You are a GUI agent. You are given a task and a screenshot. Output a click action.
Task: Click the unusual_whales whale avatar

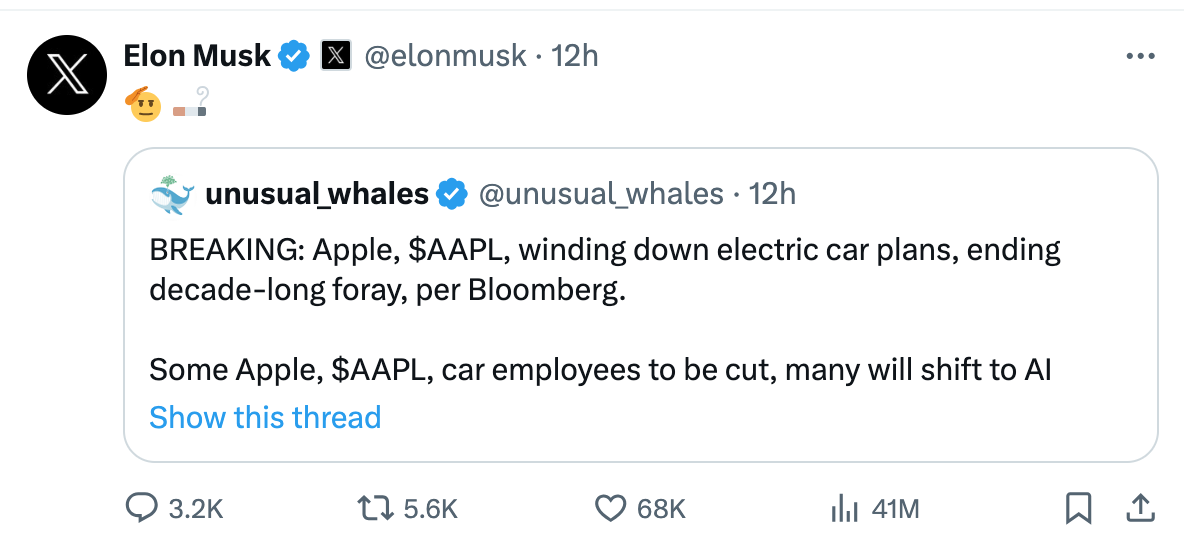(172, 193)
